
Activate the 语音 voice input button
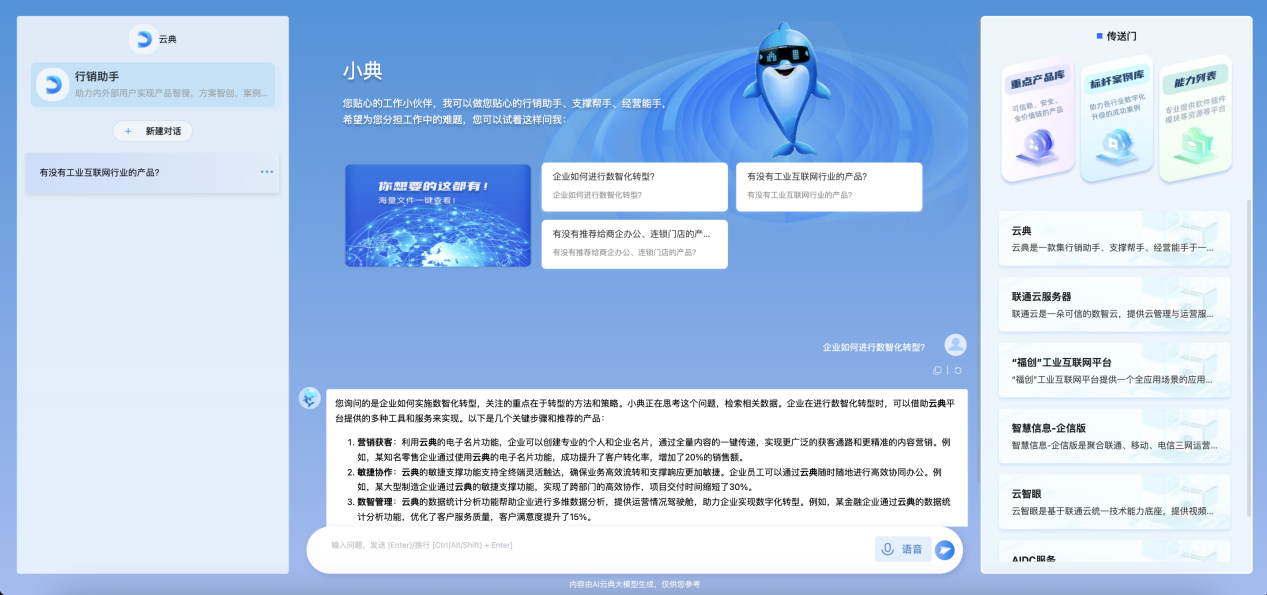(903, 549)
